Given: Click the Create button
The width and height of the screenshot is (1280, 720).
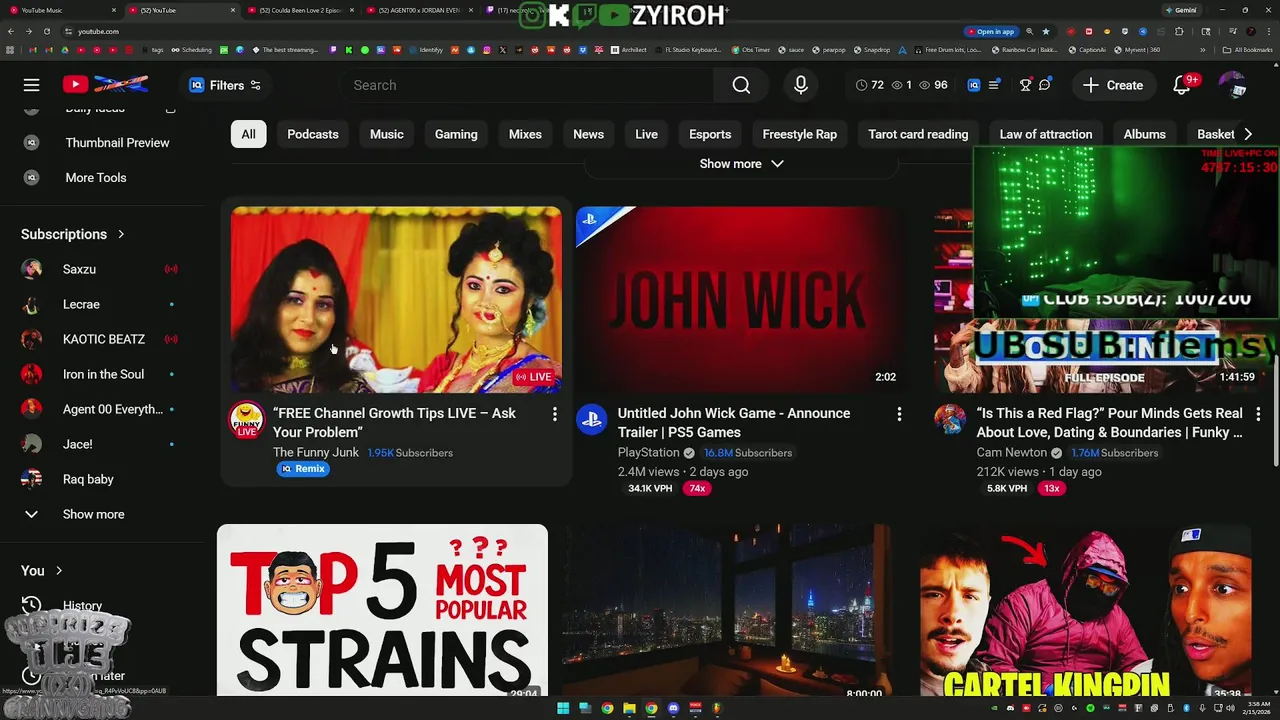Looking at the screenshot, I should [x=1113, y=85].
